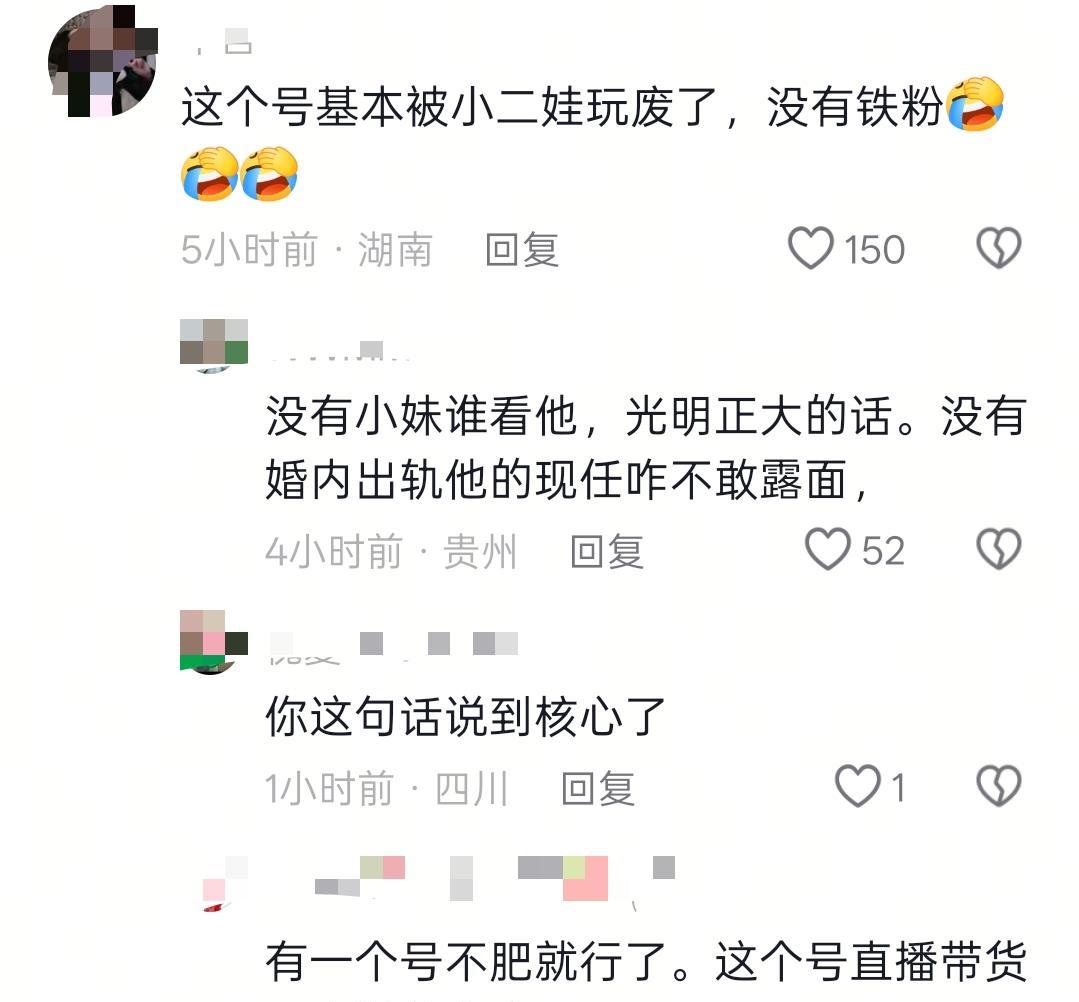Reply to the 1小时前 Sichuan comment

(597, 789)
